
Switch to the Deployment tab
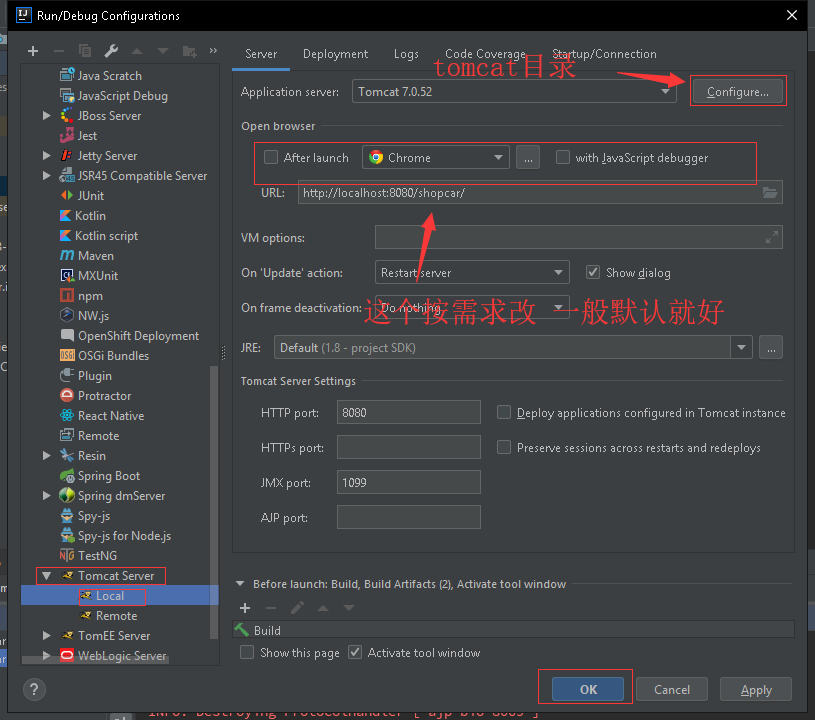click(335, 54)
